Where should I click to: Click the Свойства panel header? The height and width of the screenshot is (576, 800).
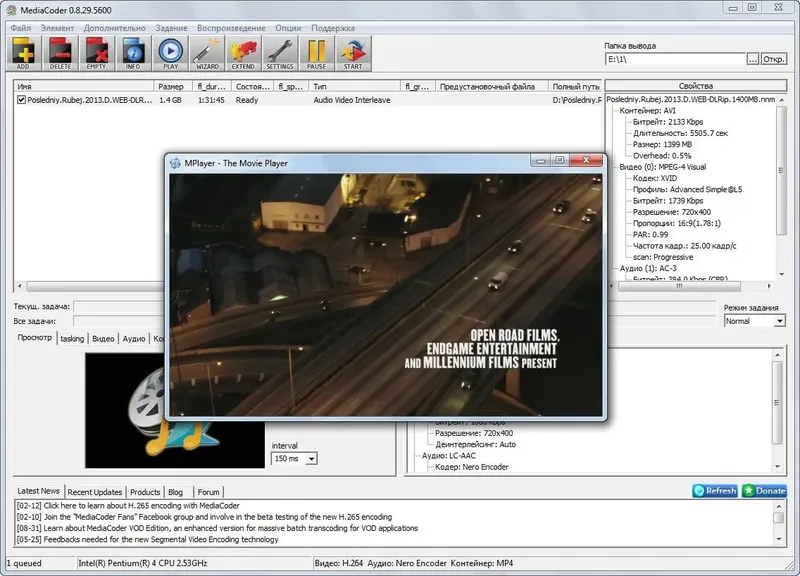[x=696, y=86]
